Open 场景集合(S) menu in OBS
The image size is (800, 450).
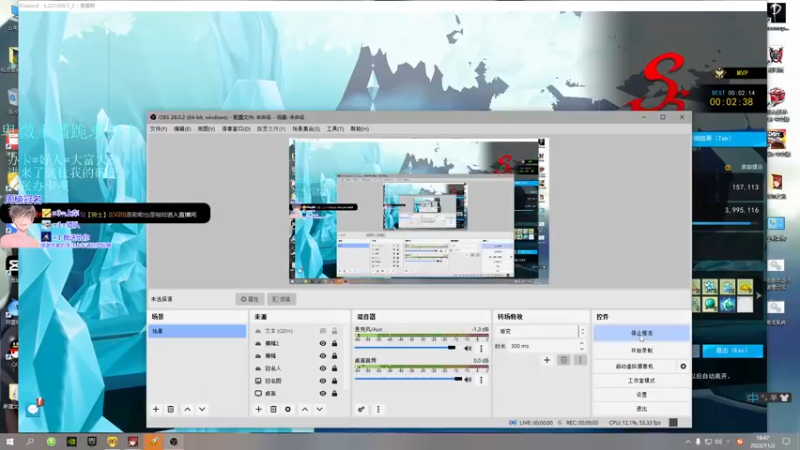click(306, 129)
